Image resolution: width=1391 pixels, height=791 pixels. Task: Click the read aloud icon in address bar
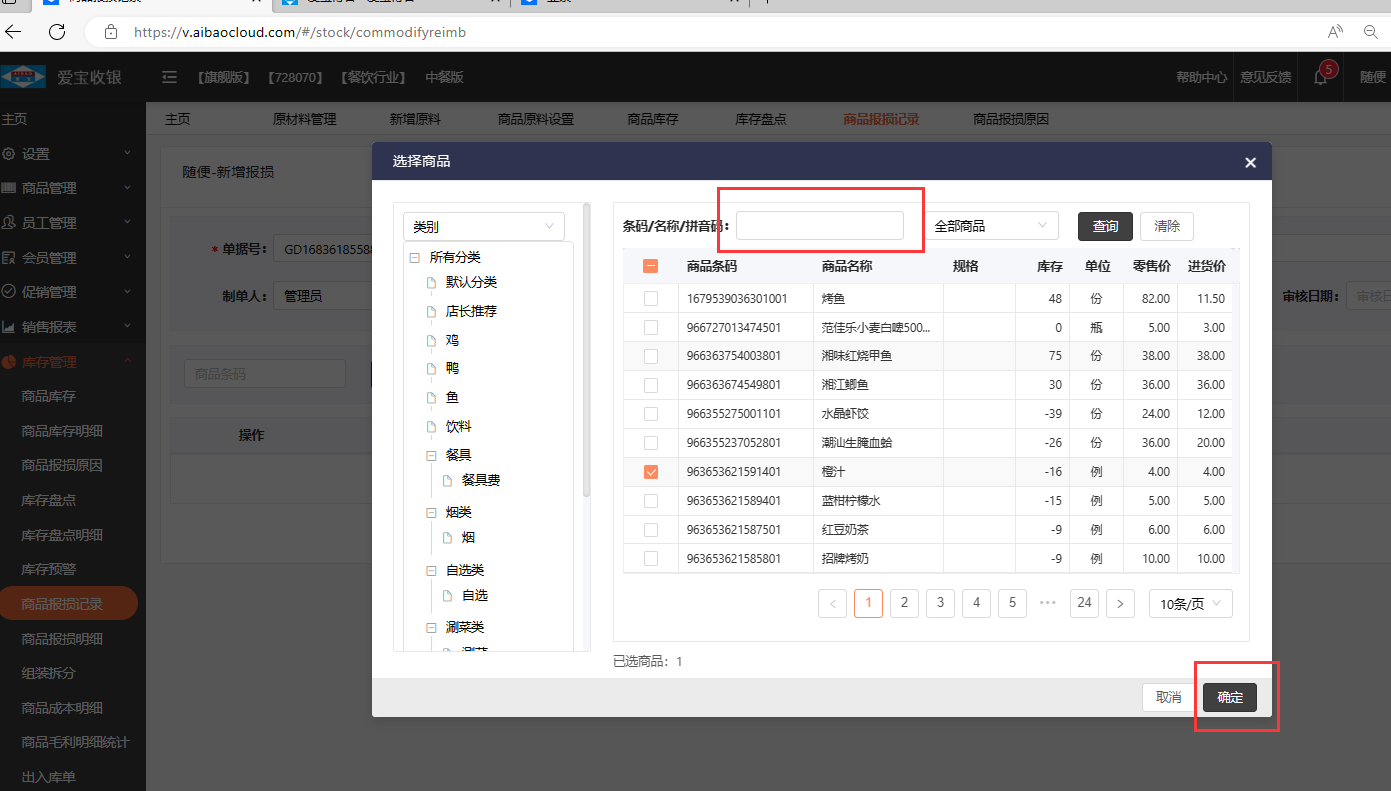click(x=1334, y=32)
